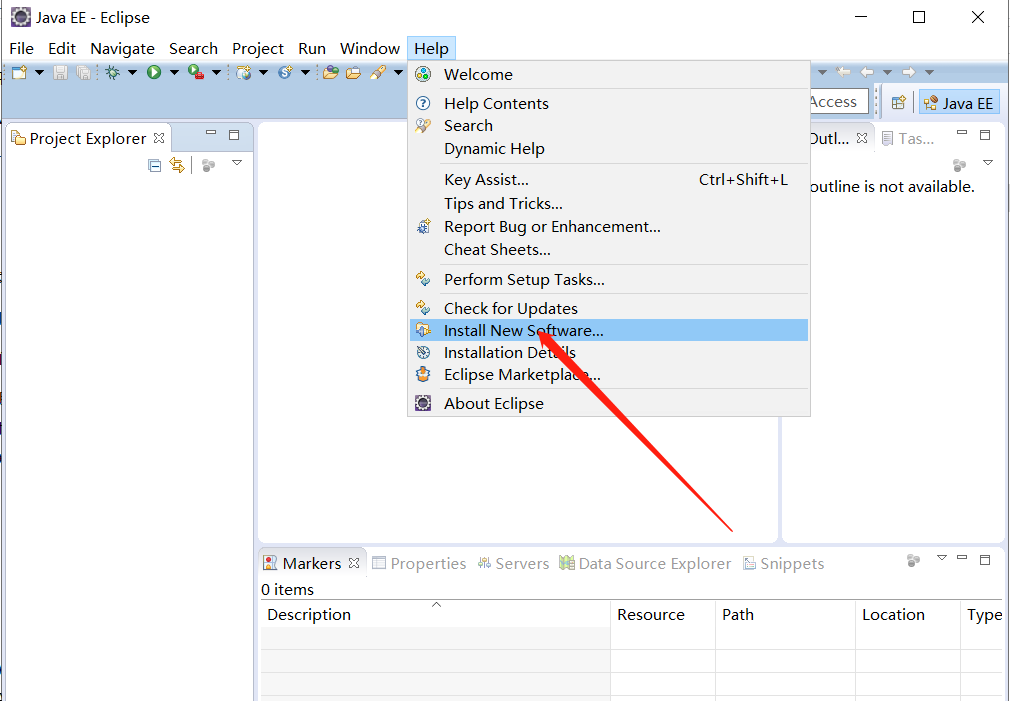
Task: Switch to the Java EE perspective
Action: coord(958,101)
